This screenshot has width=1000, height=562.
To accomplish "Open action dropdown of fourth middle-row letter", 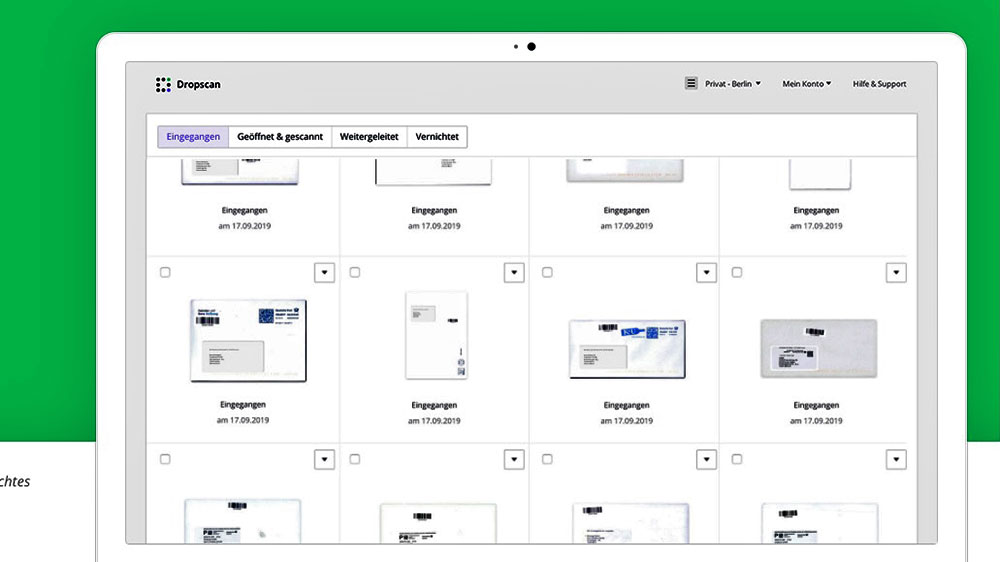I will pos(896,272).
